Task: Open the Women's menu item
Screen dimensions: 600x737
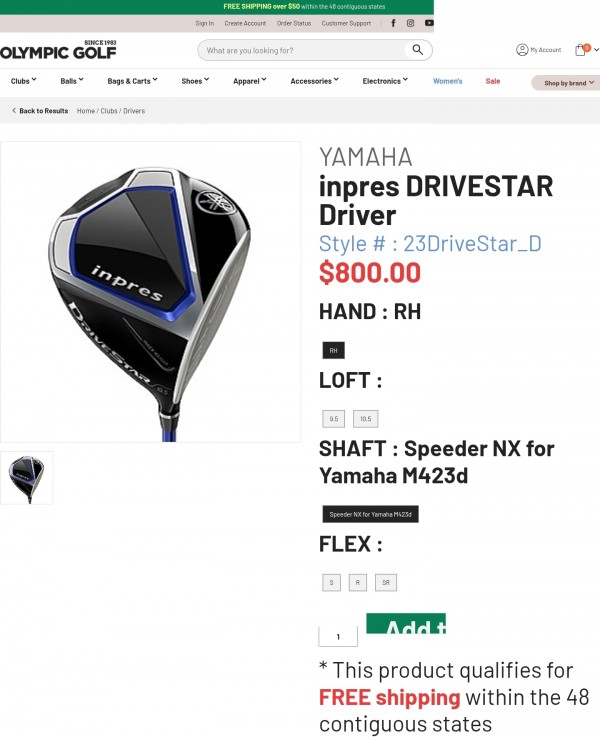Action: [447, 81]
